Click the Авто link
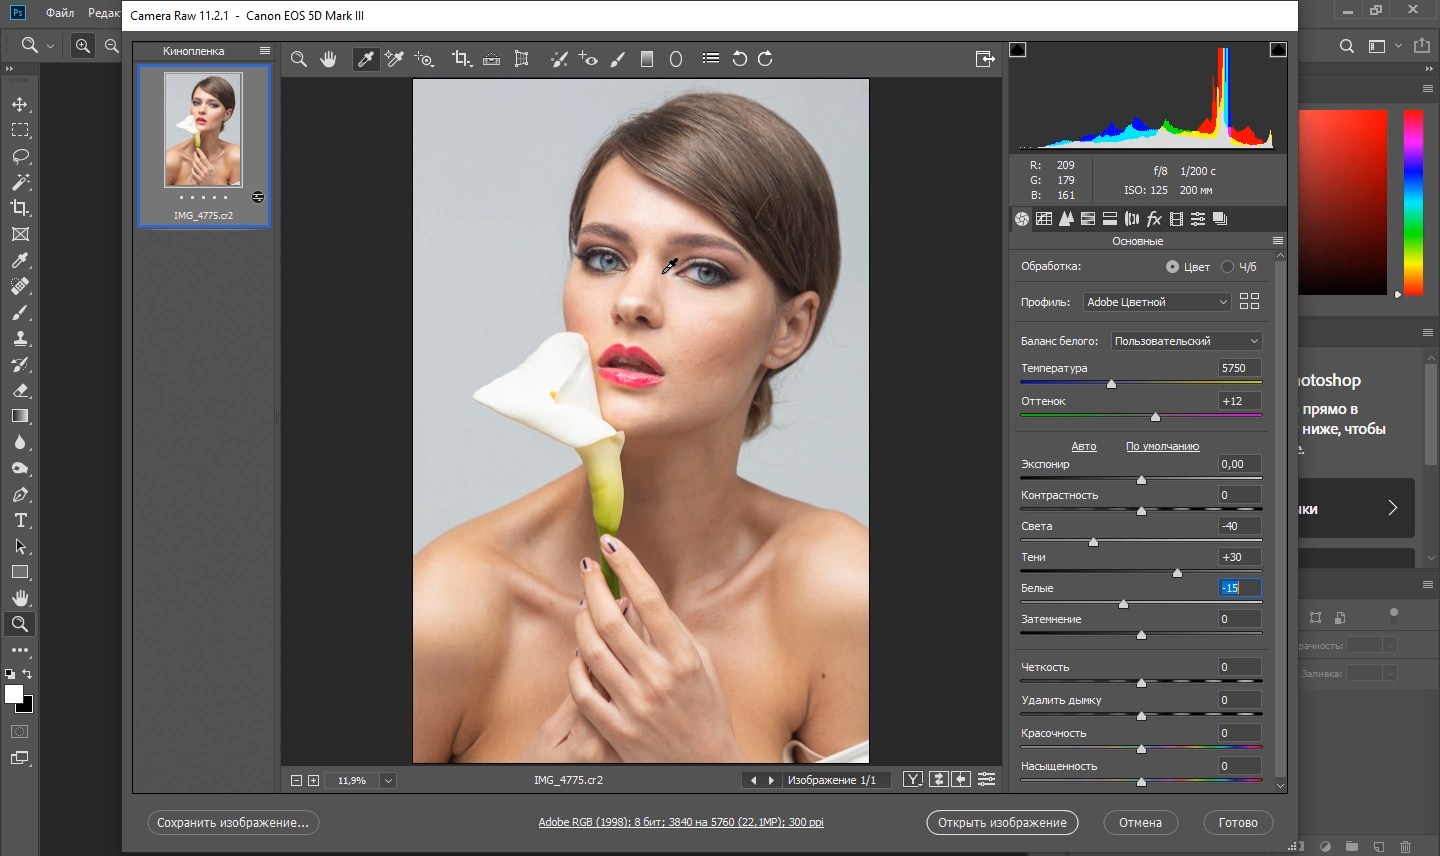1440x856 pixels. point(1083,446)
